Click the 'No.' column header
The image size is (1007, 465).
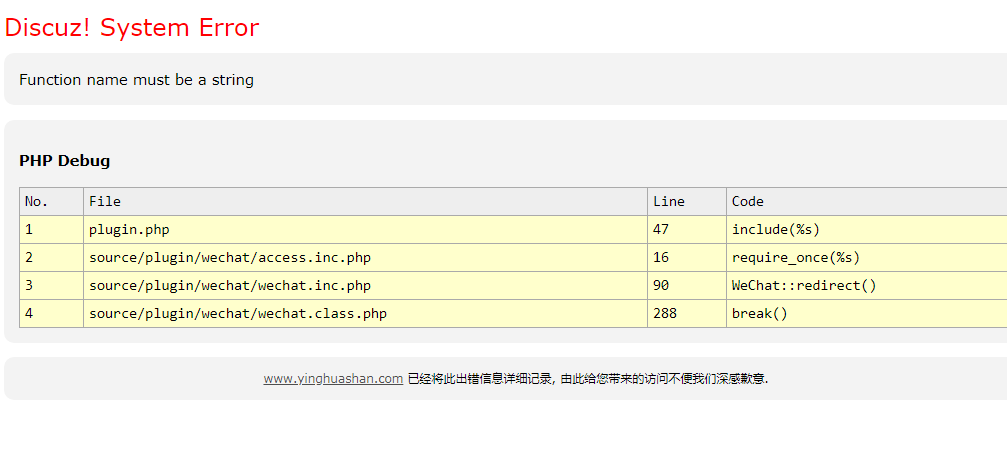pos(51,202)
